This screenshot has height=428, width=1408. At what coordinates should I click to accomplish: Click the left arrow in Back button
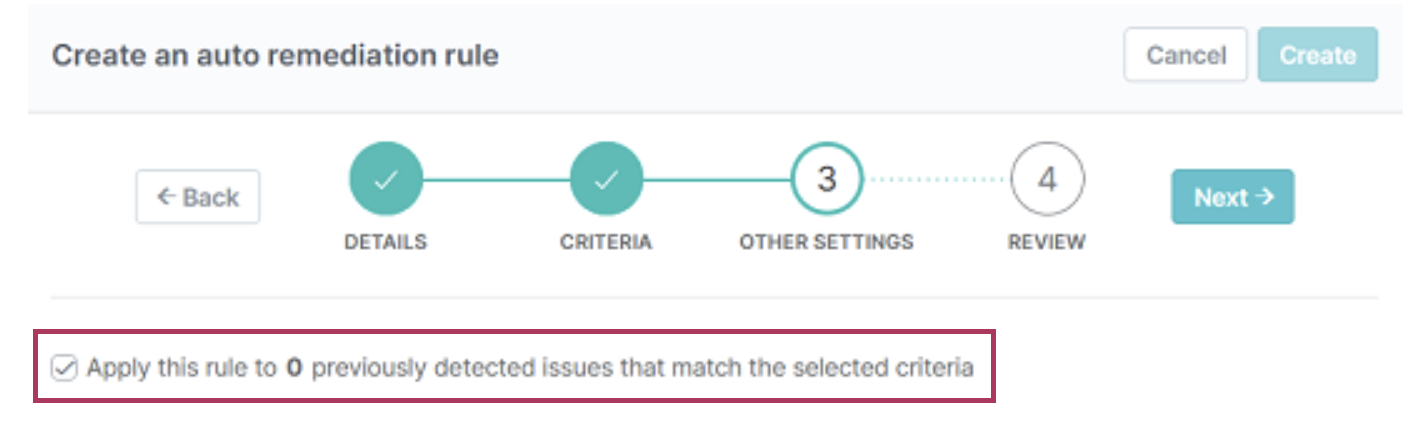(x=166, y=197)
